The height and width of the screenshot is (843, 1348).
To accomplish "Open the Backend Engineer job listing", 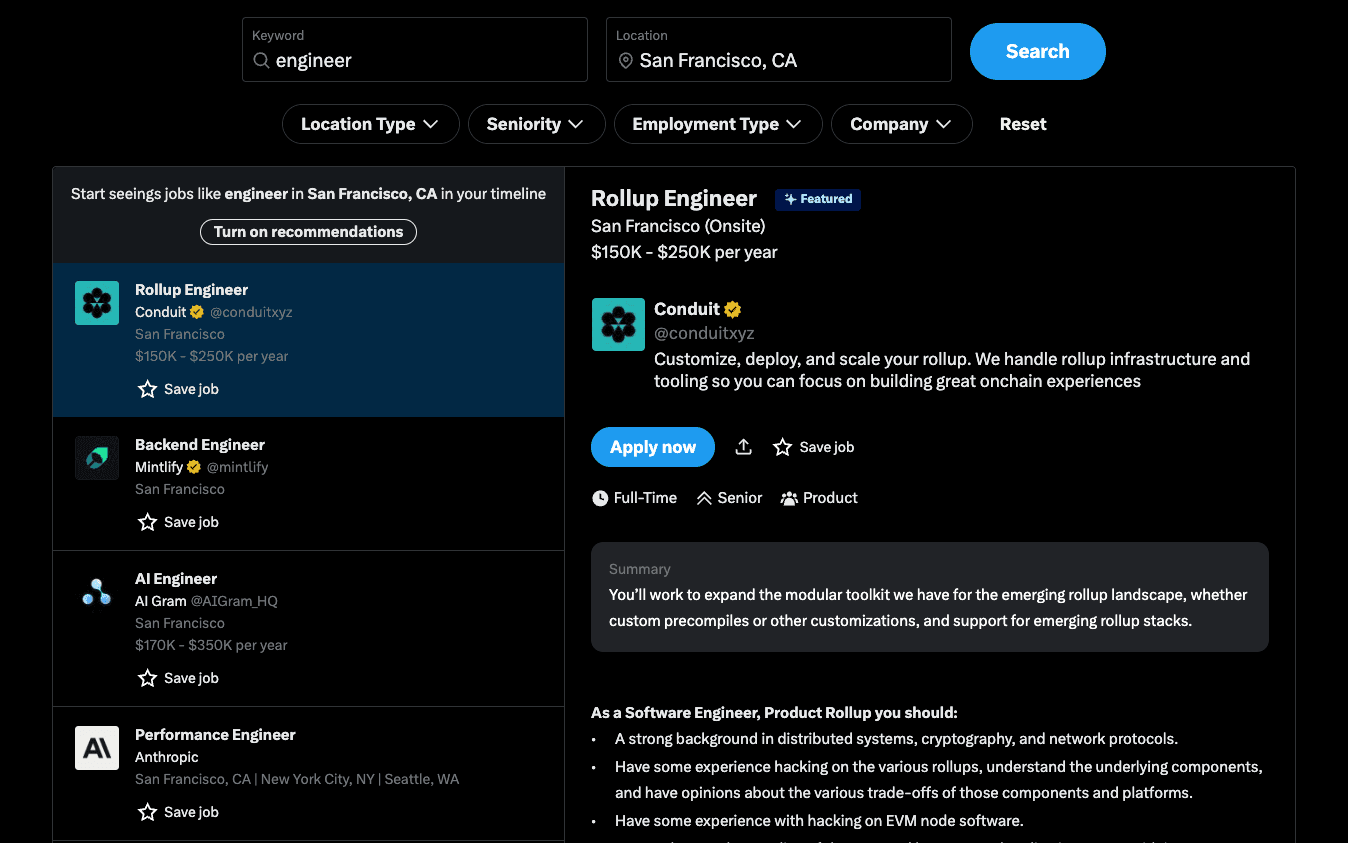I will point(200,445).
